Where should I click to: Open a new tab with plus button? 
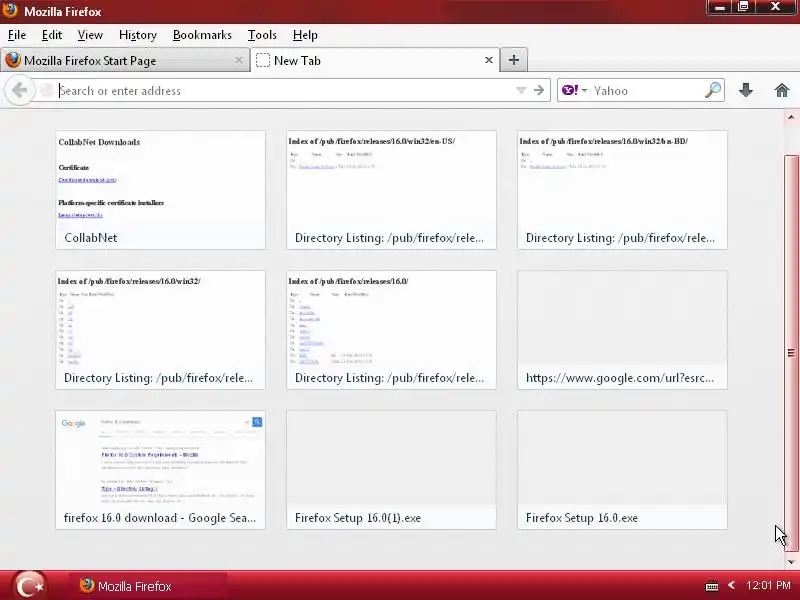(x=514, y=60)
